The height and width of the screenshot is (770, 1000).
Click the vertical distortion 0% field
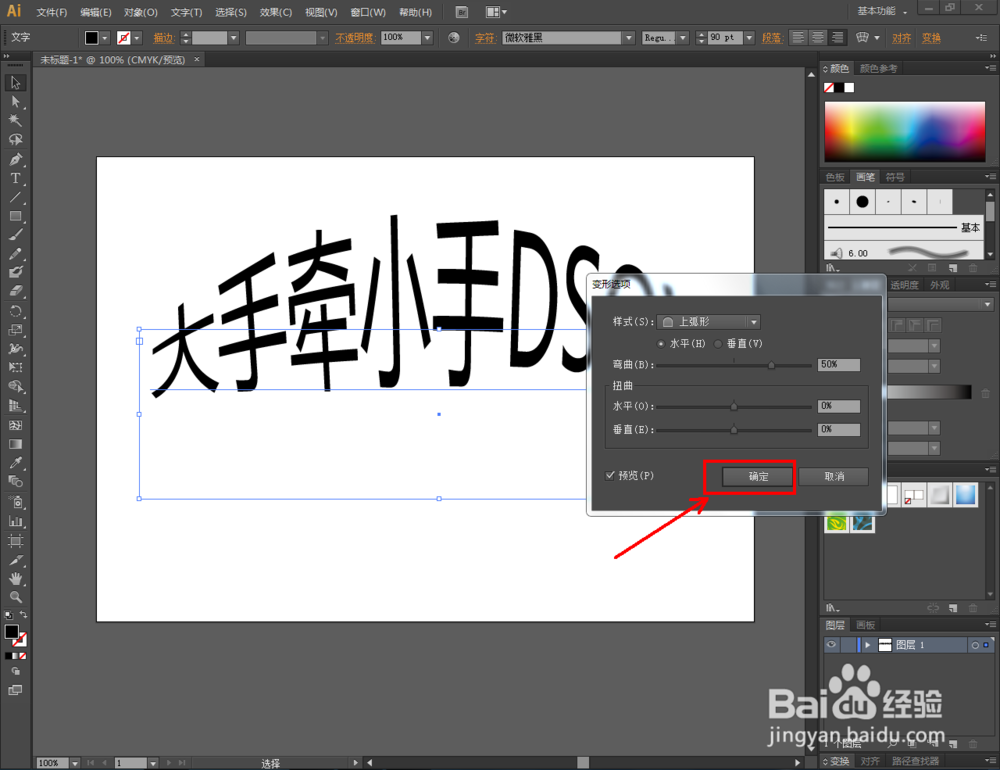click(x=839, y=430)
